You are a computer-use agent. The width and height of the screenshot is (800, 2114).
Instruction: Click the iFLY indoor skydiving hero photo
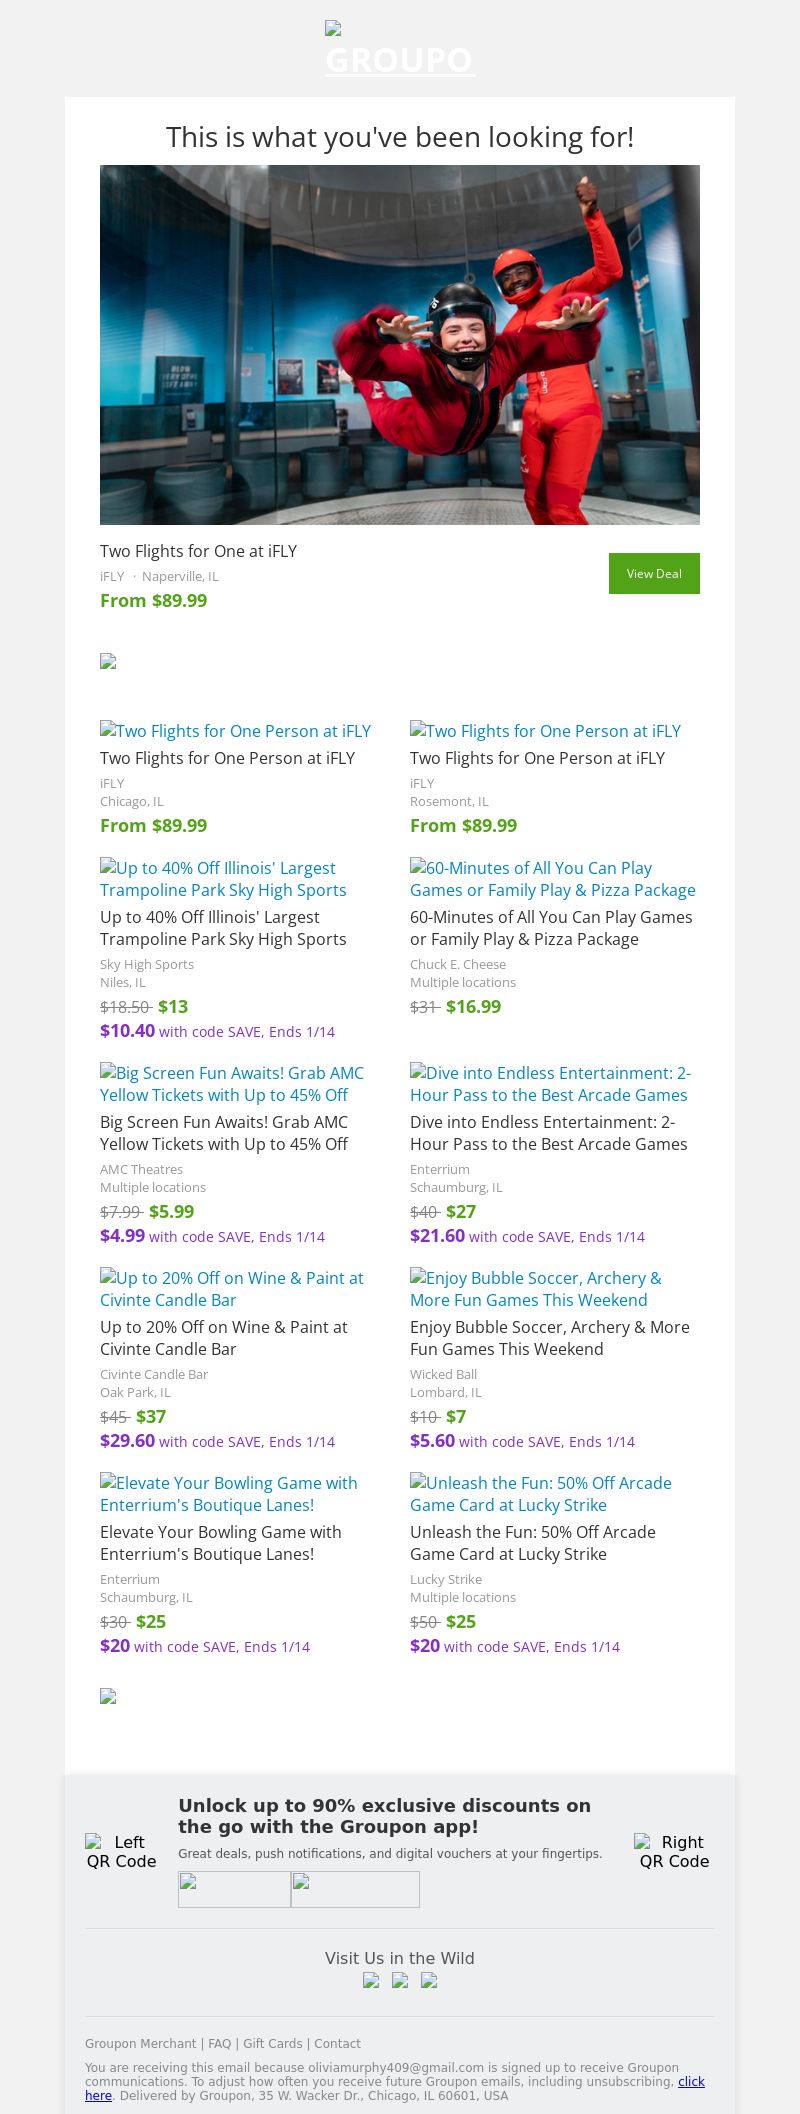[400, 344]
